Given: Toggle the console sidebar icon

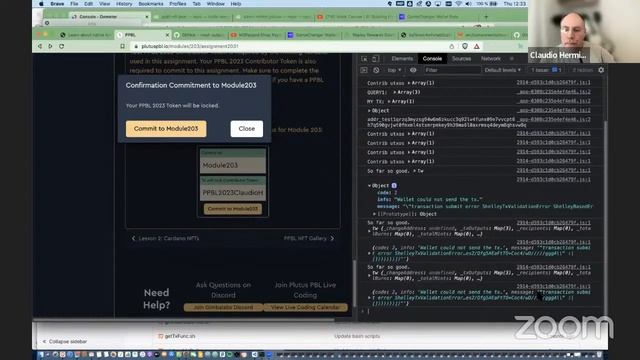Looking at the screenshot, I should point(364,70).
